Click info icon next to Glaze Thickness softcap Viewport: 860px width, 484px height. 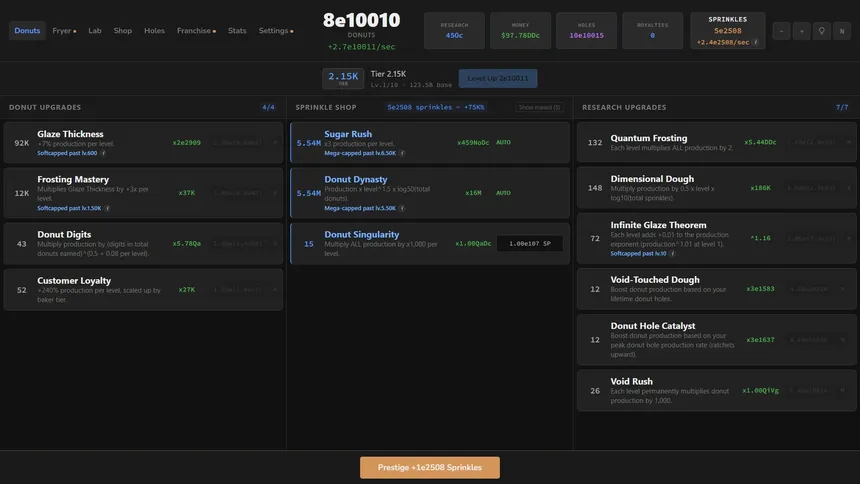[x=103, y=153]
